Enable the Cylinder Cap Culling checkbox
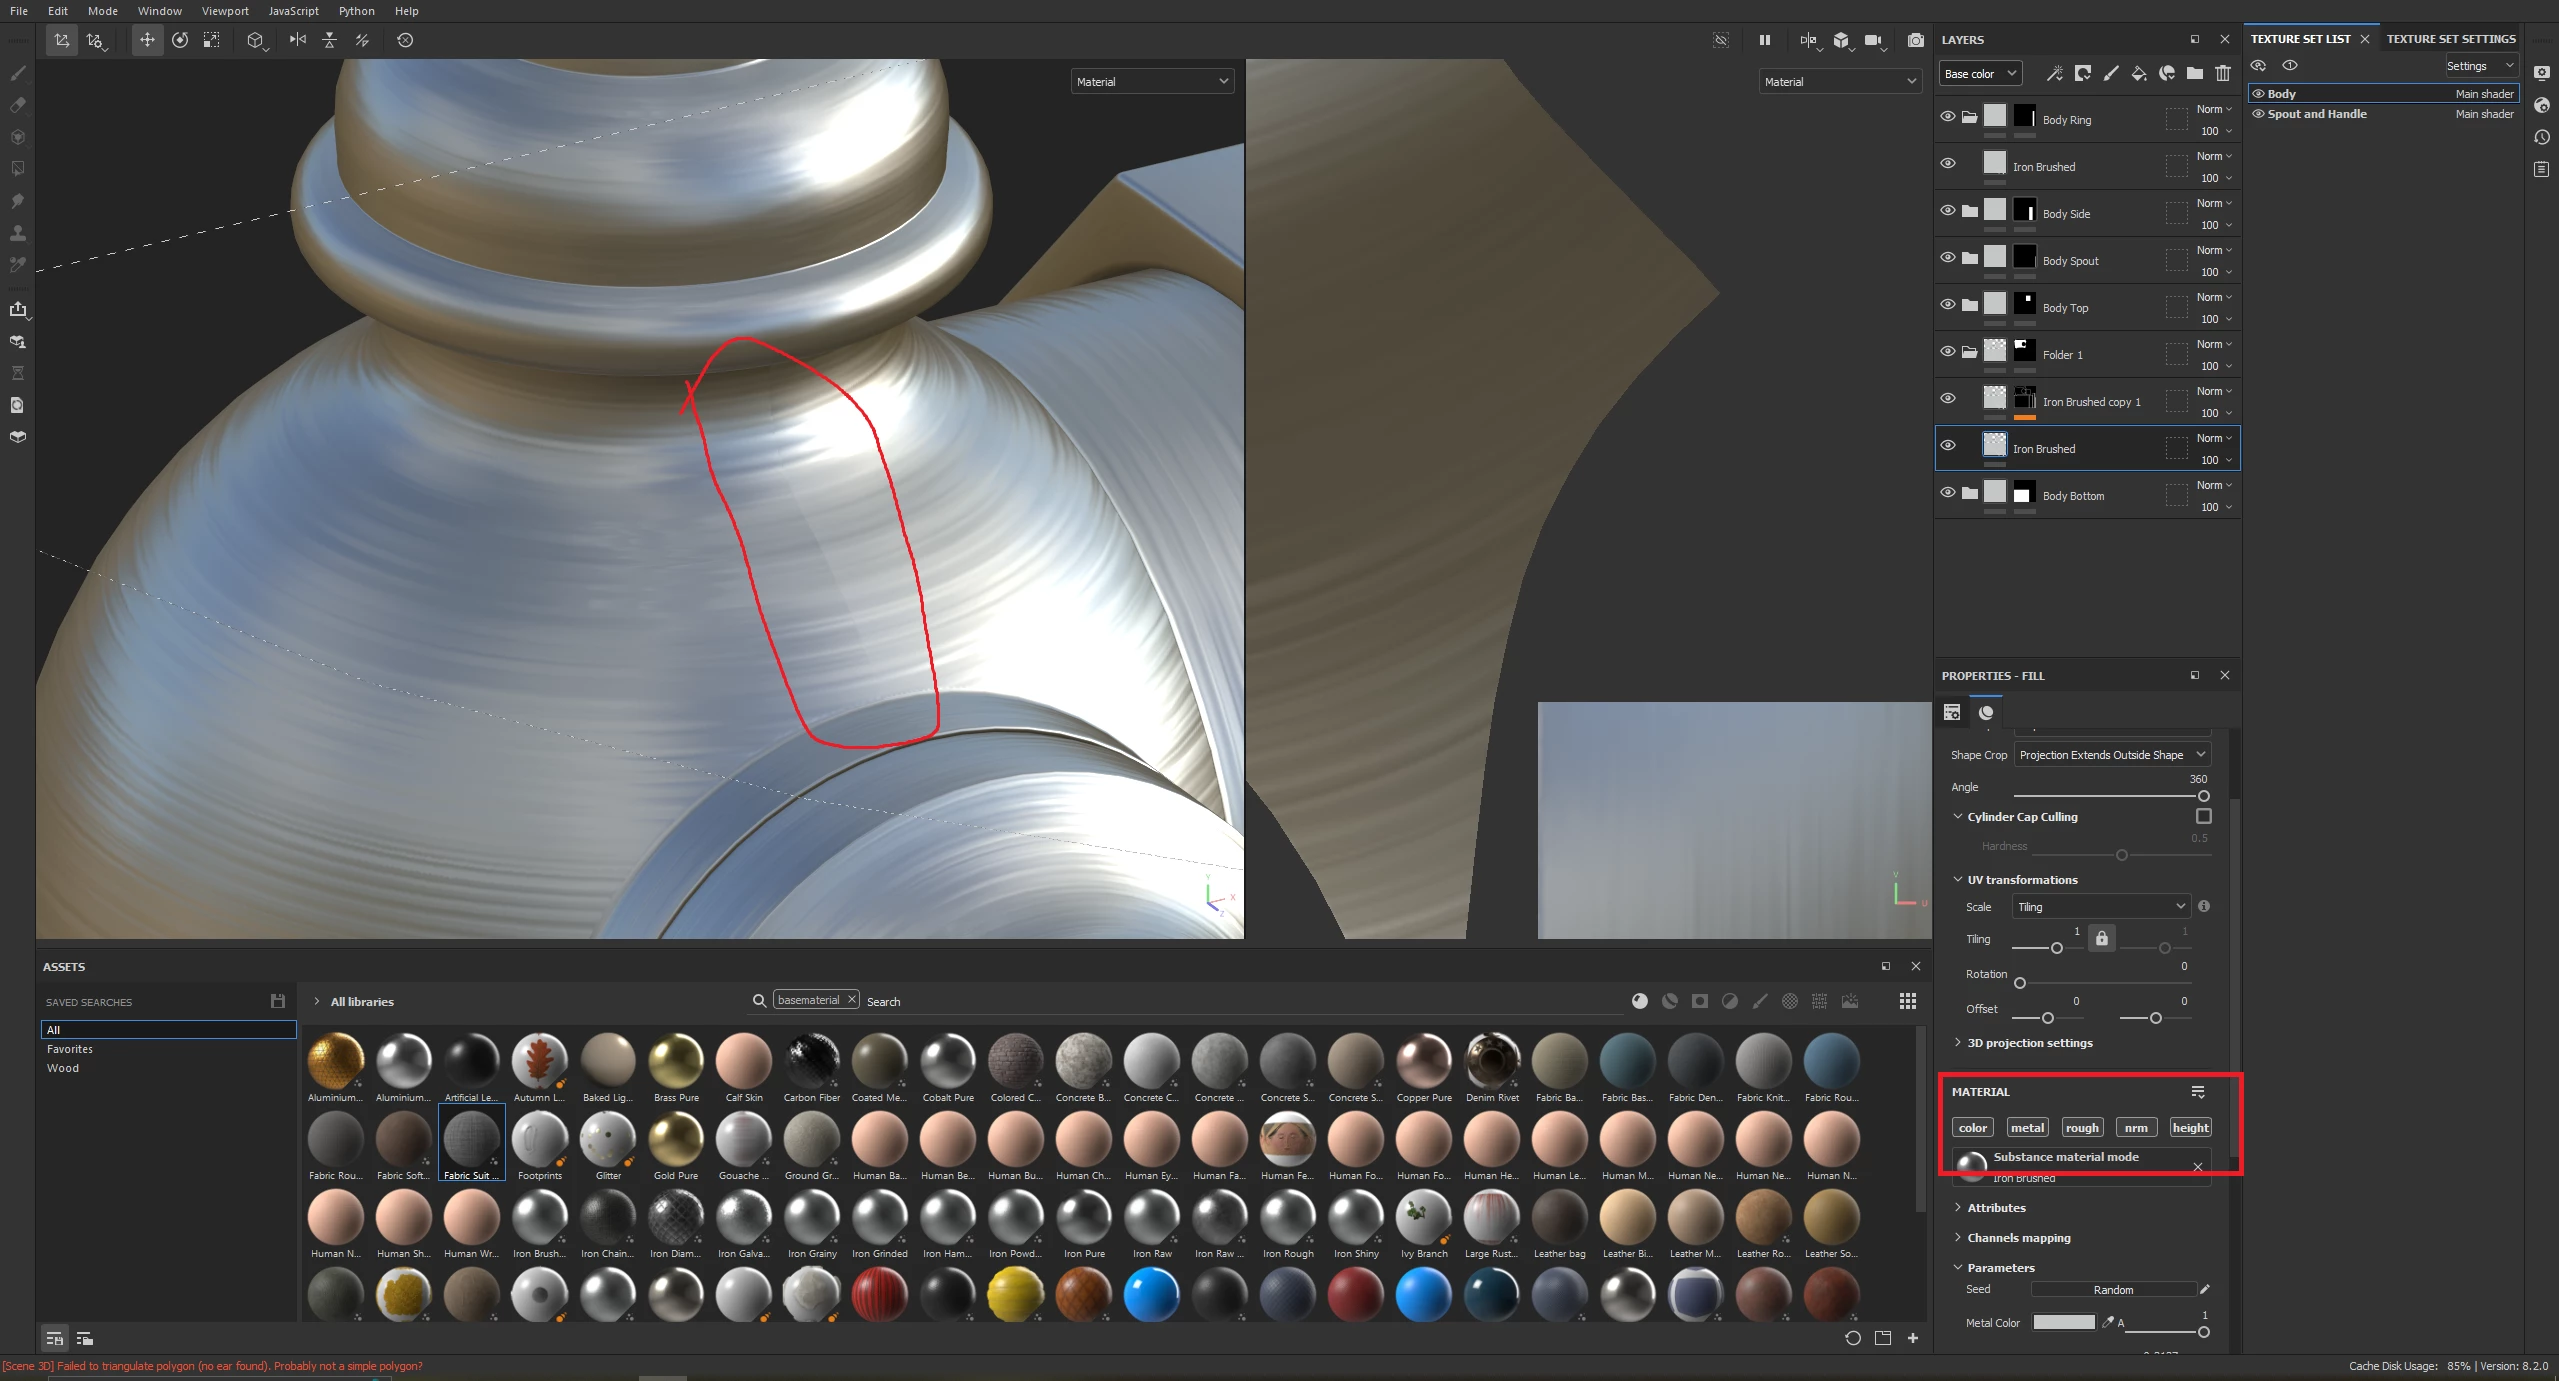 pyautogui.click(x=2203, y=816)
